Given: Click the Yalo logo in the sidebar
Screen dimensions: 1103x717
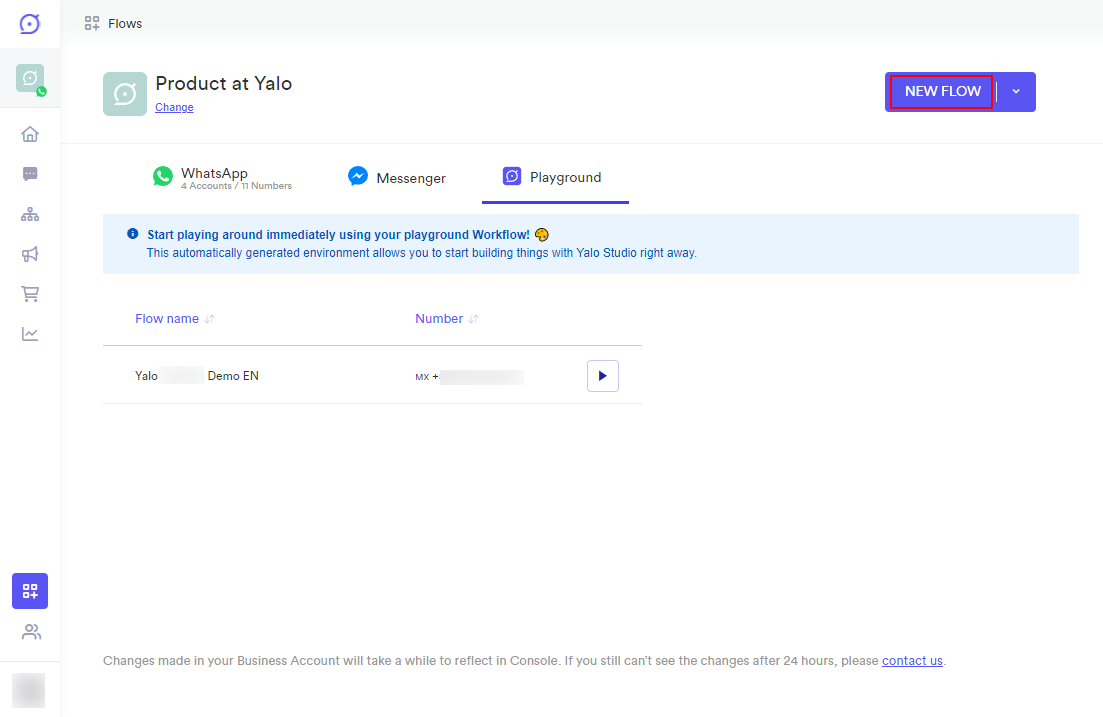Looking at the screenshot, I should [30, 24].
